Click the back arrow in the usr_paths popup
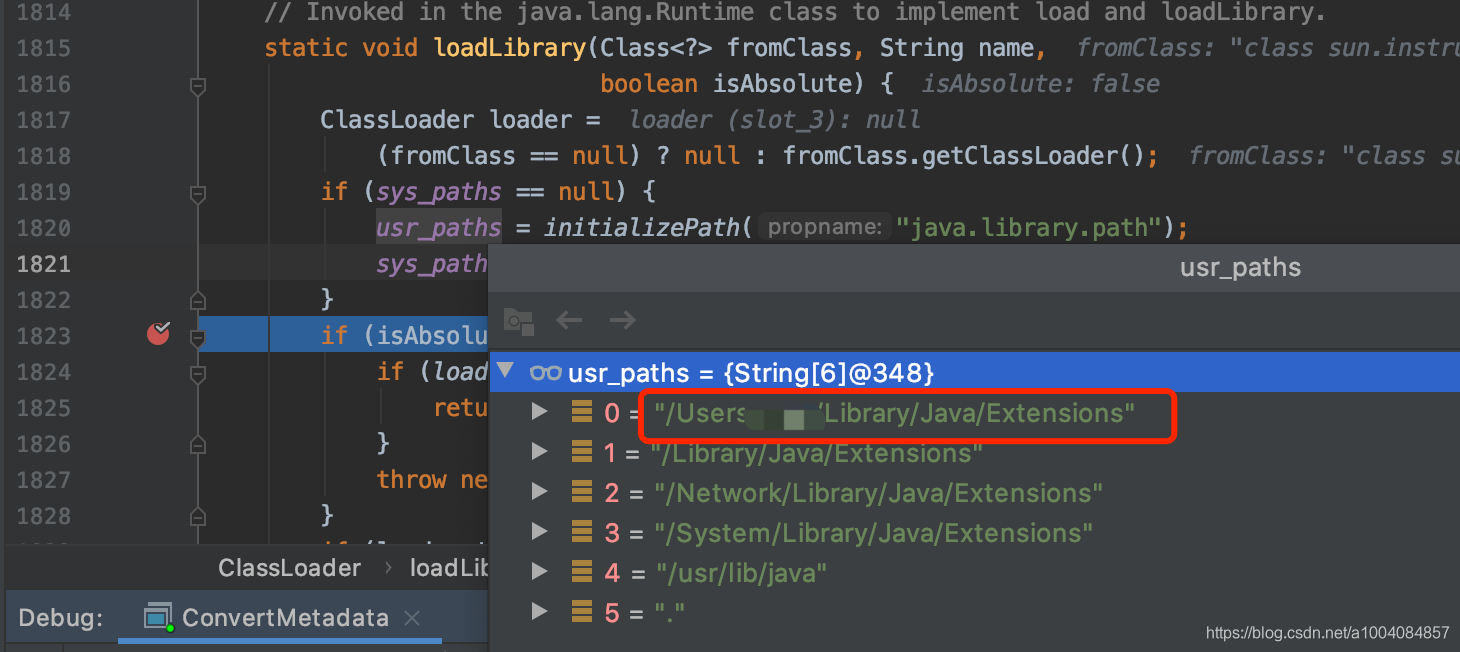1460x652 pixels. (x=569, y=320)
